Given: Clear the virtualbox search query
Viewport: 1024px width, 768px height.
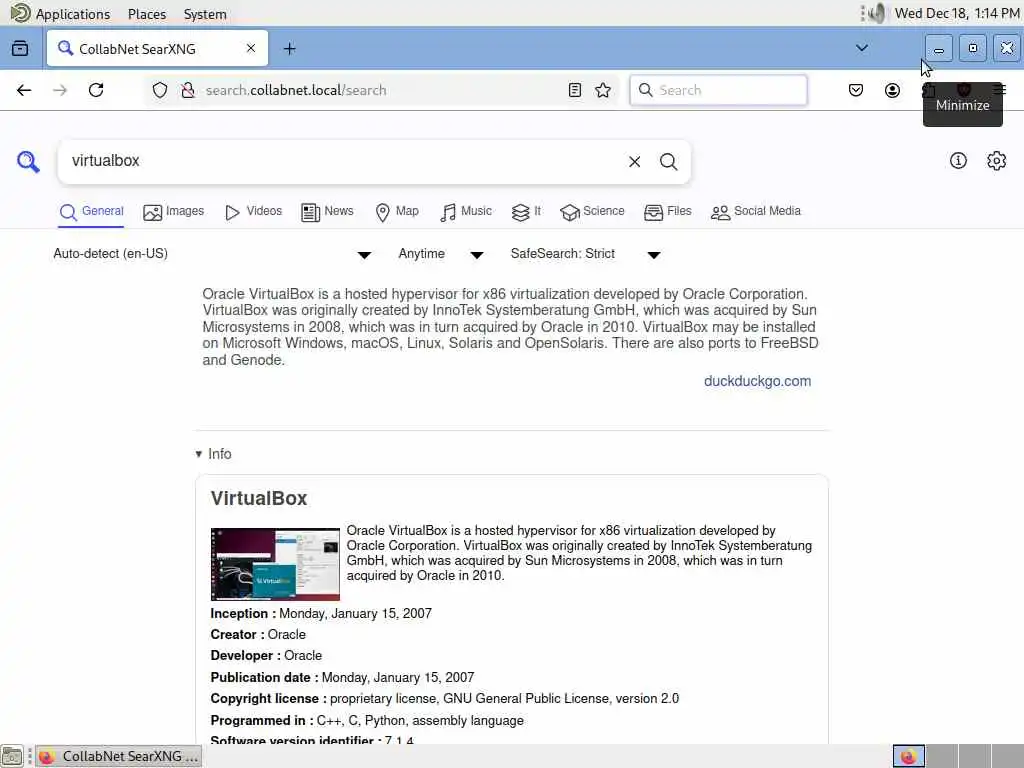Looking at the screenshot, I should click(x=634, y=161).
